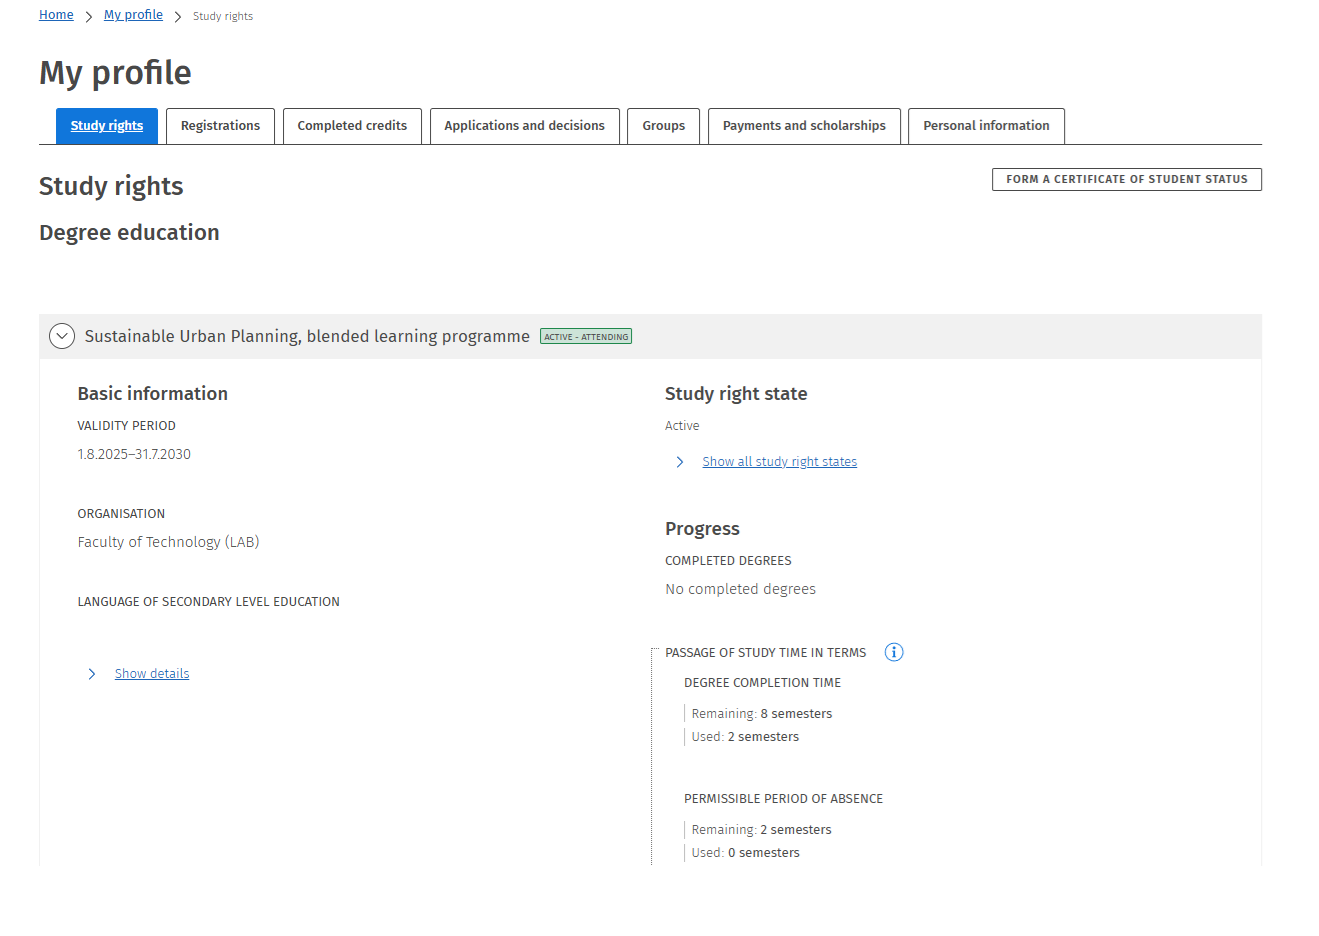Go to Applications and decisions tab
Viewport: 1319px width, 936px height.
click(525, 126)
